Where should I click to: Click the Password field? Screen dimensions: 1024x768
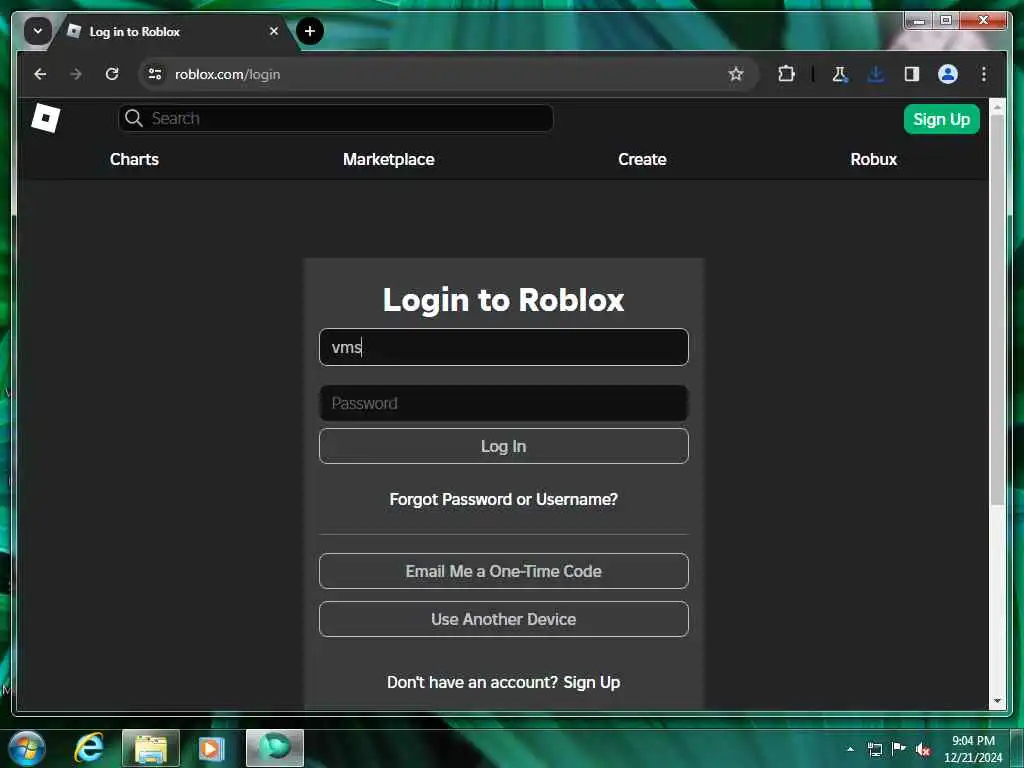[x=504, y=403]
